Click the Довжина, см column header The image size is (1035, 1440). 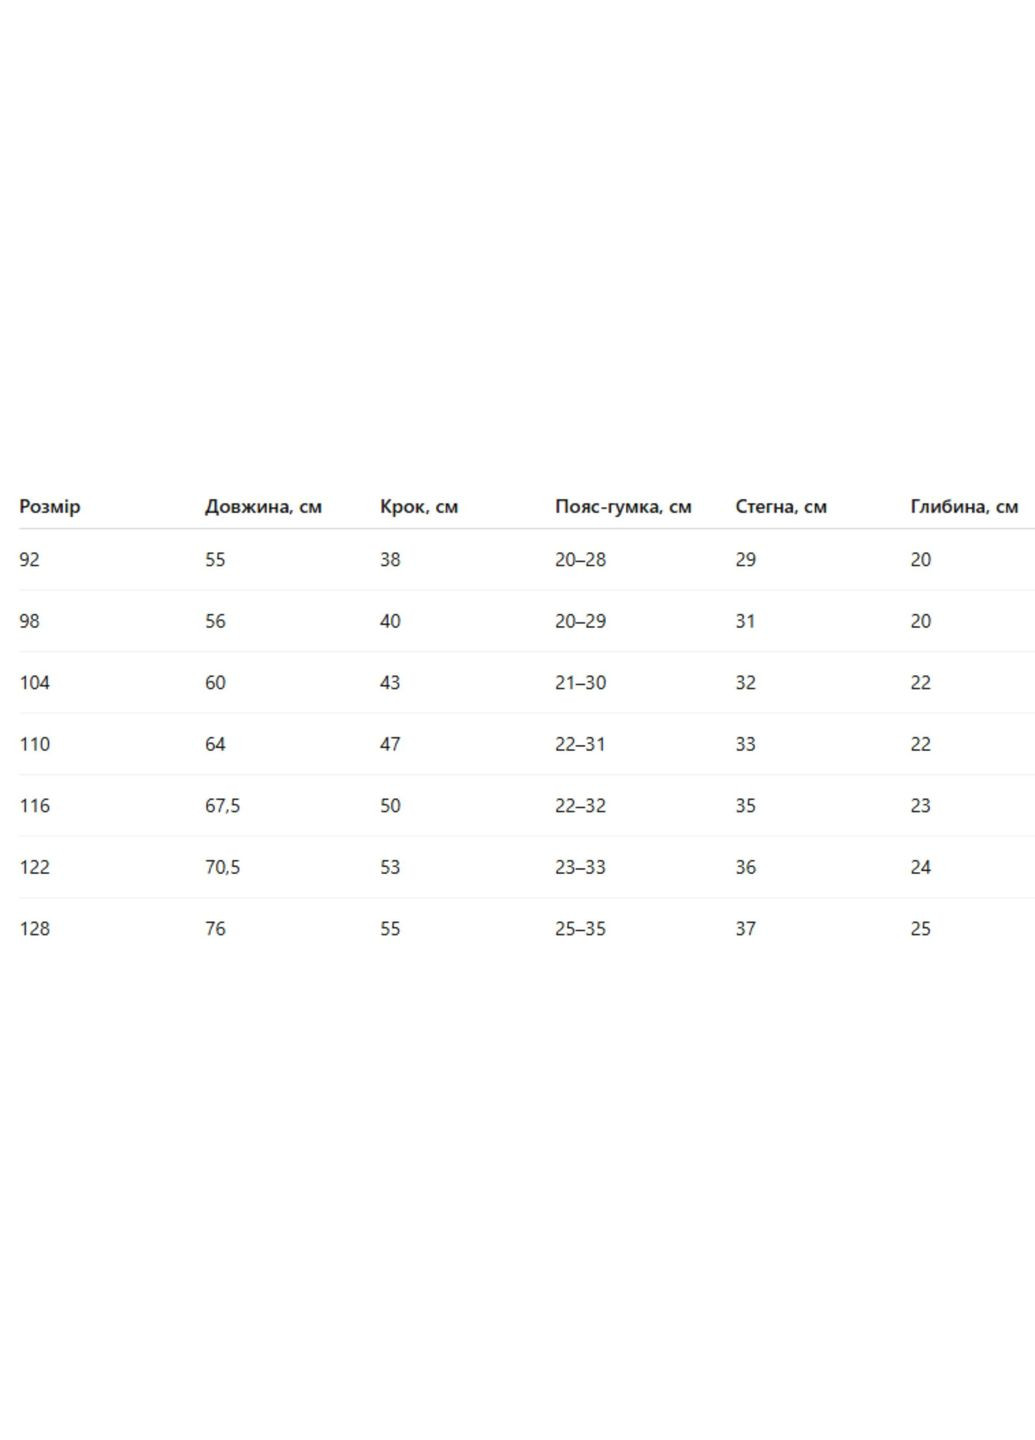click(x=263, y=506)
